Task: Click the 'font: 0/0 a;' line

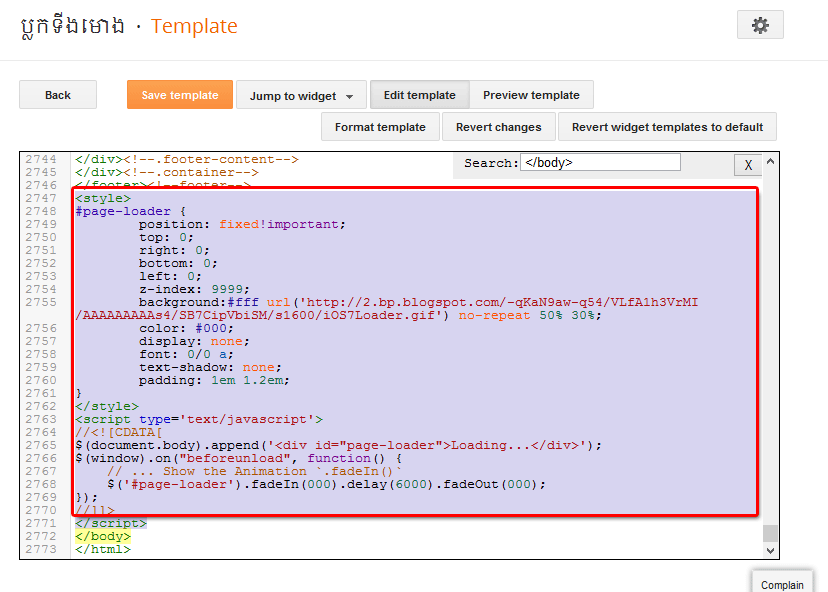Action: (x=186, y=355)
